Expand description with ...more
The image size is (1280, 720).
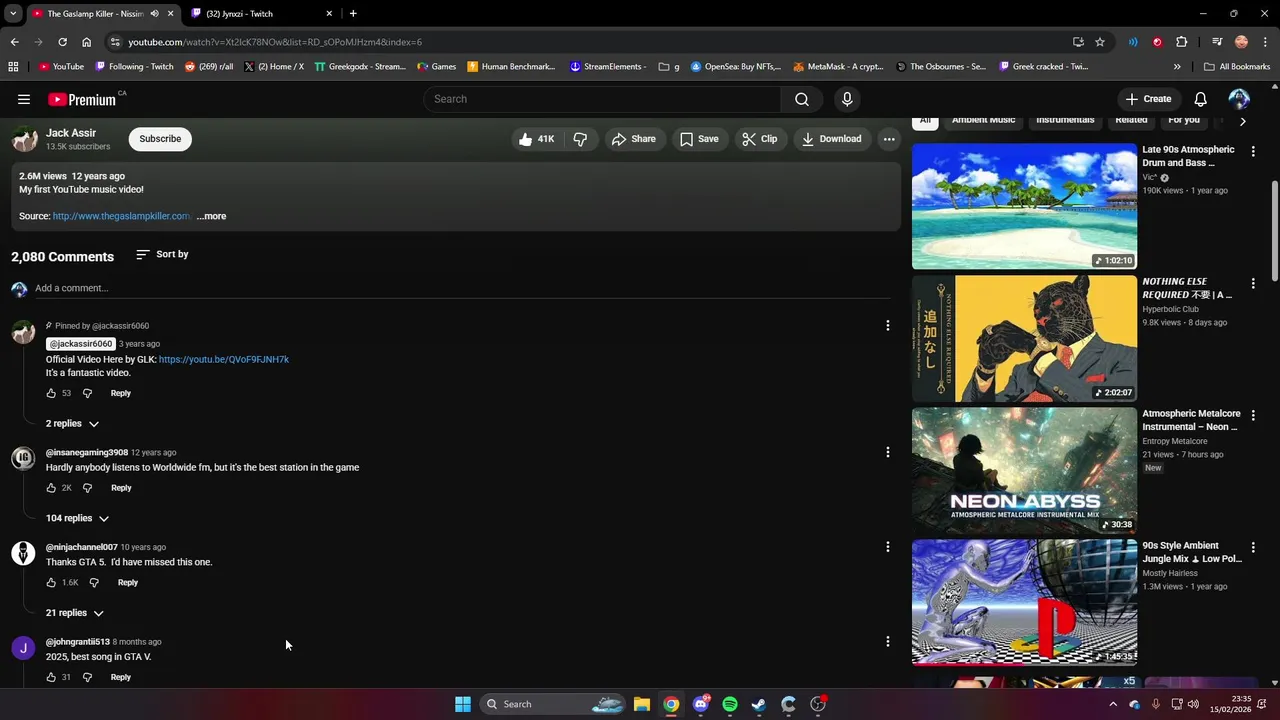tap(211, 216)
